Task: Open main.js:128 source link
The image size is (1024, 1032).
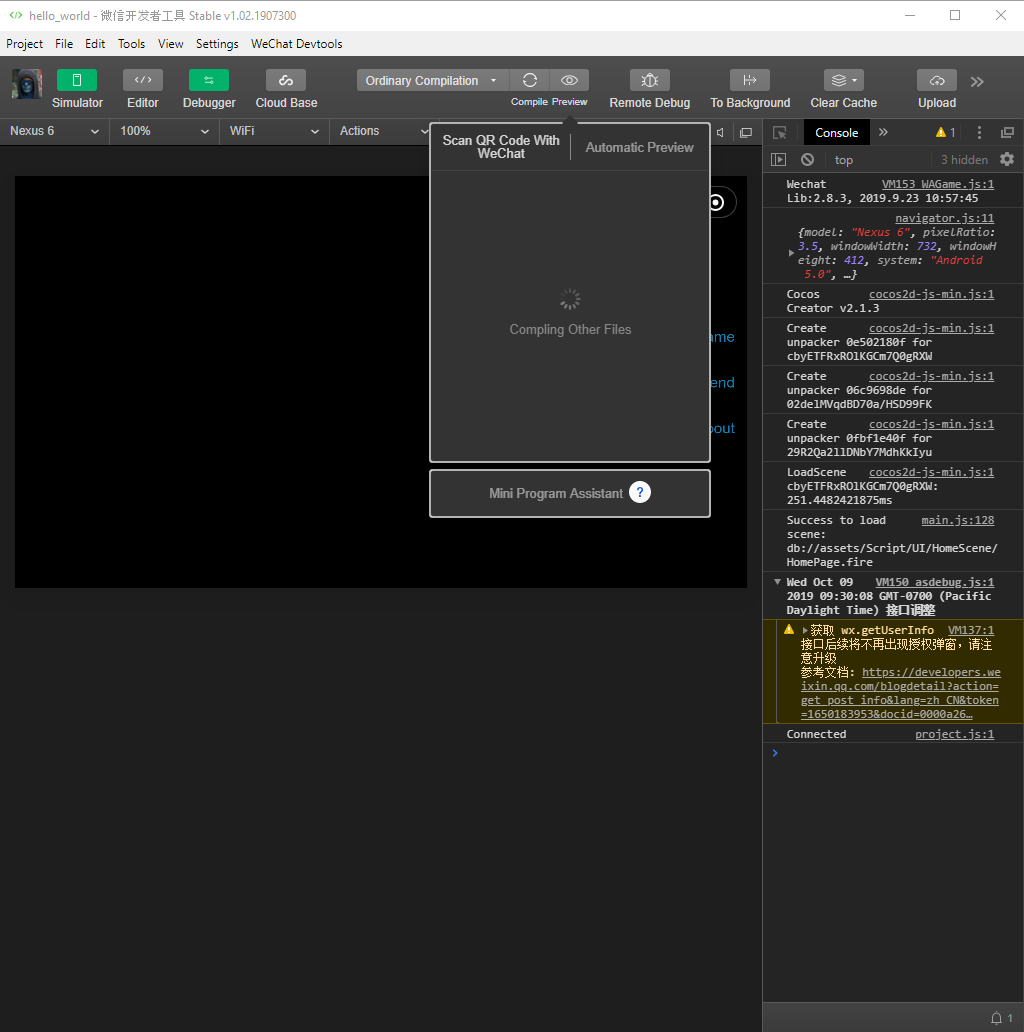Action: click(958, 520)
